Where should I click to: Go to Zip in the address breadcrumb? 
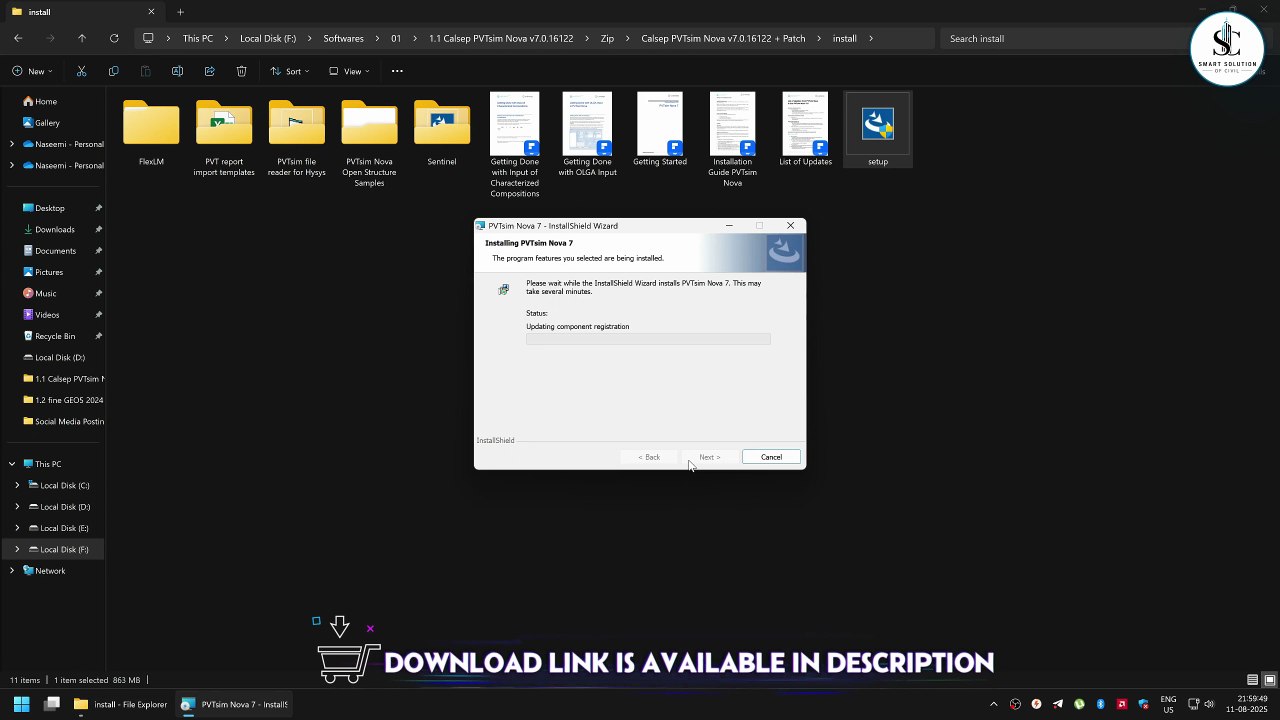coord(607,38)
